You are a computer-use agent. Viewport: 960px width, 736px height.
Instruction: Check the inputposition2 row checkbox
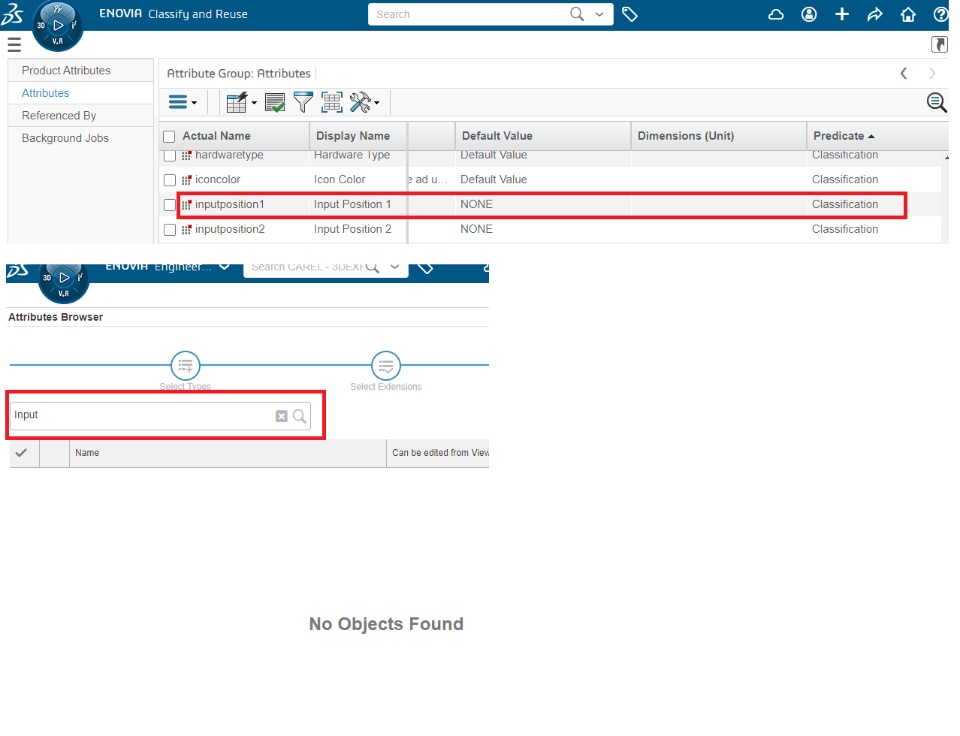[170, 230]
